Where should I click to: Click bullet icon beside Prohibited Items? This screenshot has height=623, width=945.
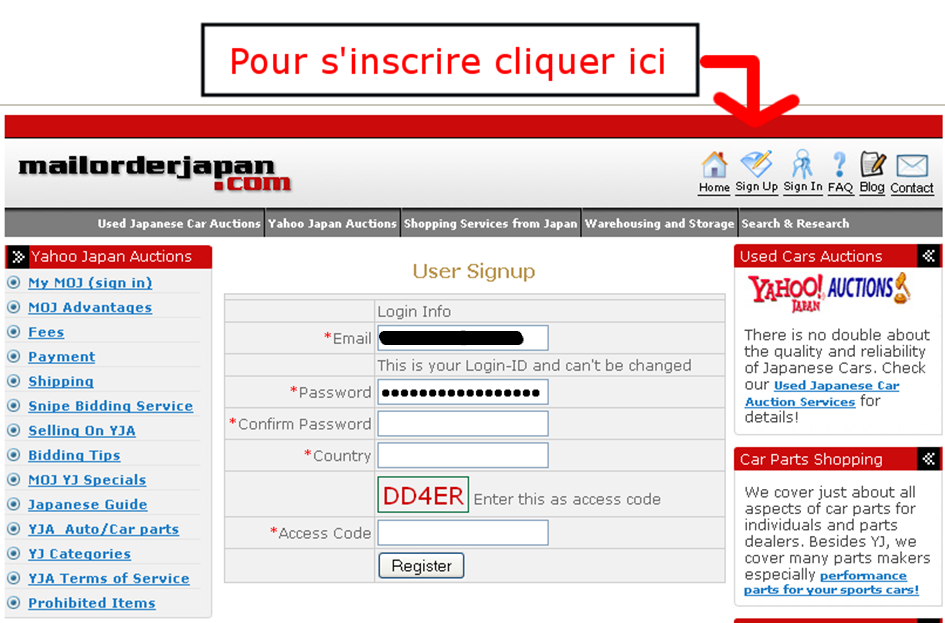click(14, 603)
